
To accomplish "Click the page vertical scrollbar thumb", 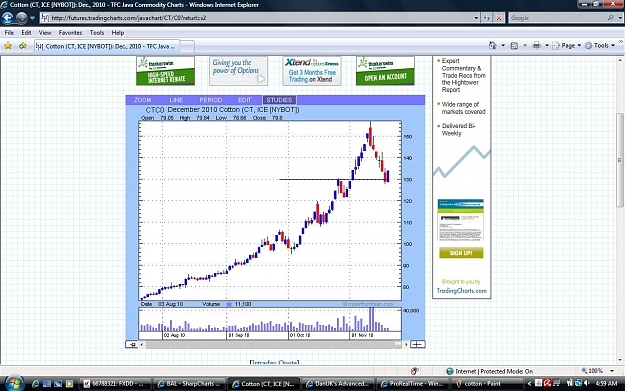I will (x=621, y=159).
